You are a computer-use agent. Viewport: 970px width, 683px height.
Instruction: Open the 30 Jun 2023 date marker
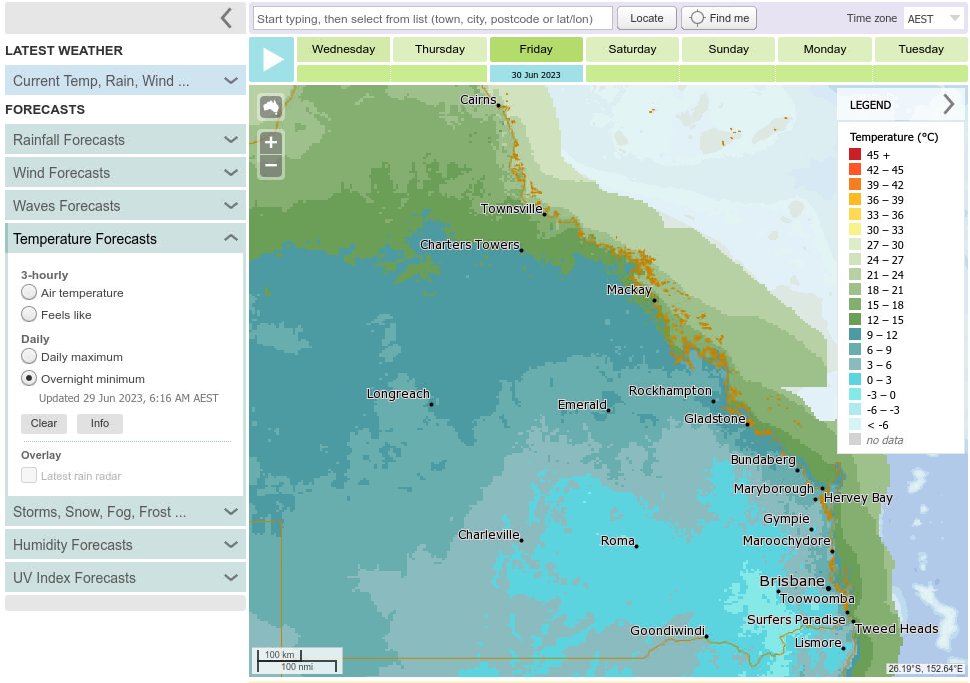point(536,73)
